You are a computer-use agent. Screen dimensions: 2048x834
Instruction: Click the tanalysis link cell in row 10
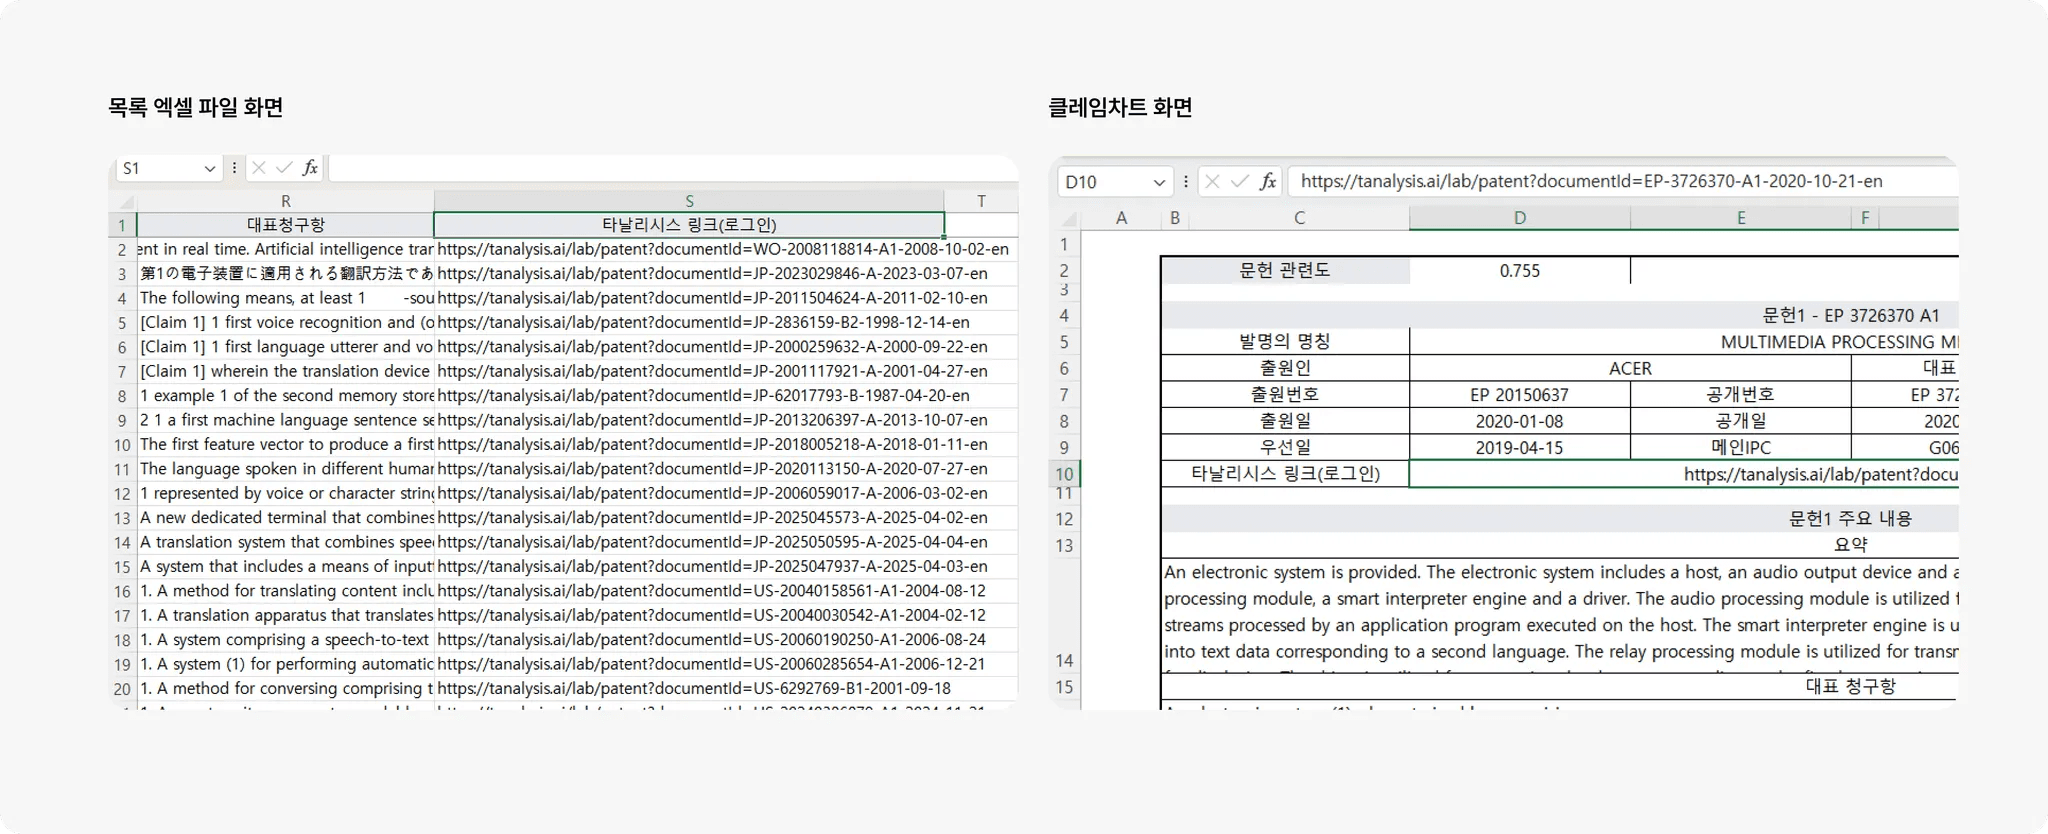pyautogui.click(x=1684, y=474)
